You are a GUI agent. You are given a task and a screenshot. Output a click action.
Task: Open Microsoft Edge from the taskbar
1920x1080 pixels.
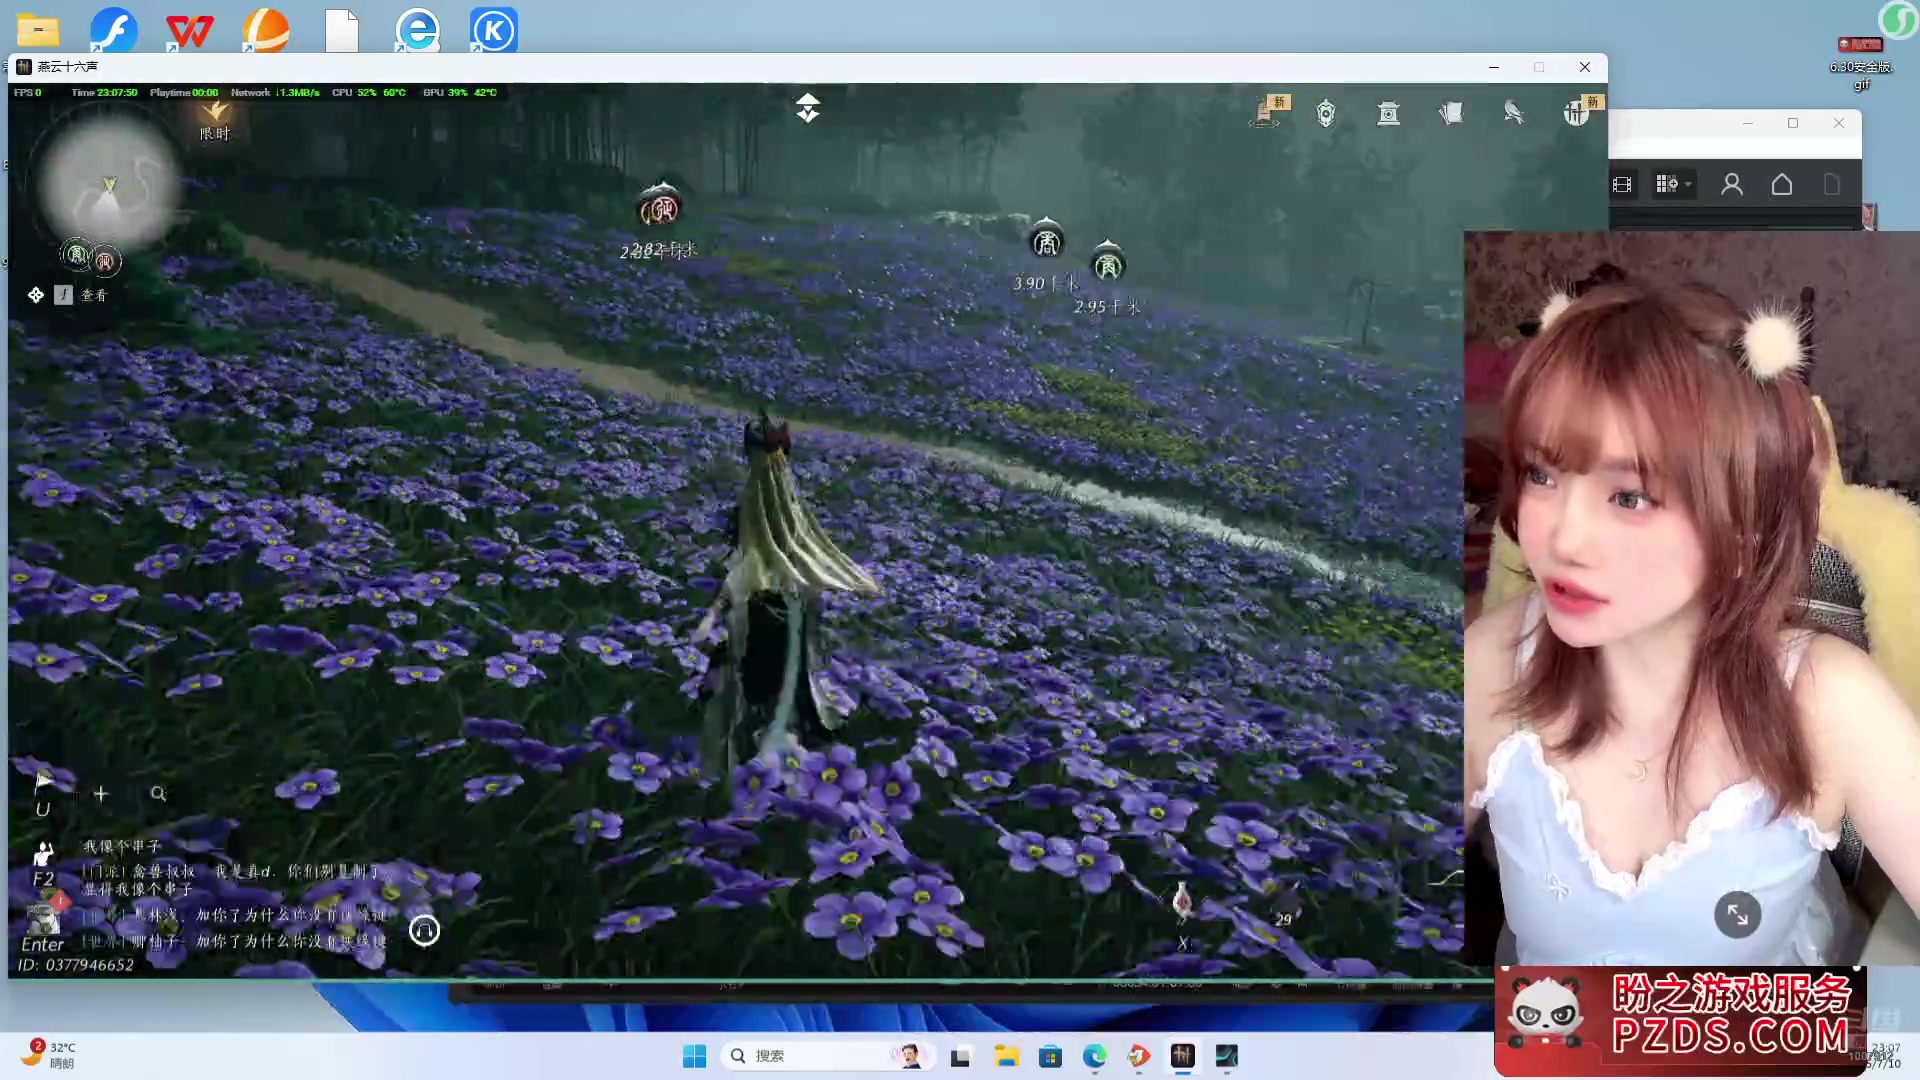(x=1094, y=1056)
